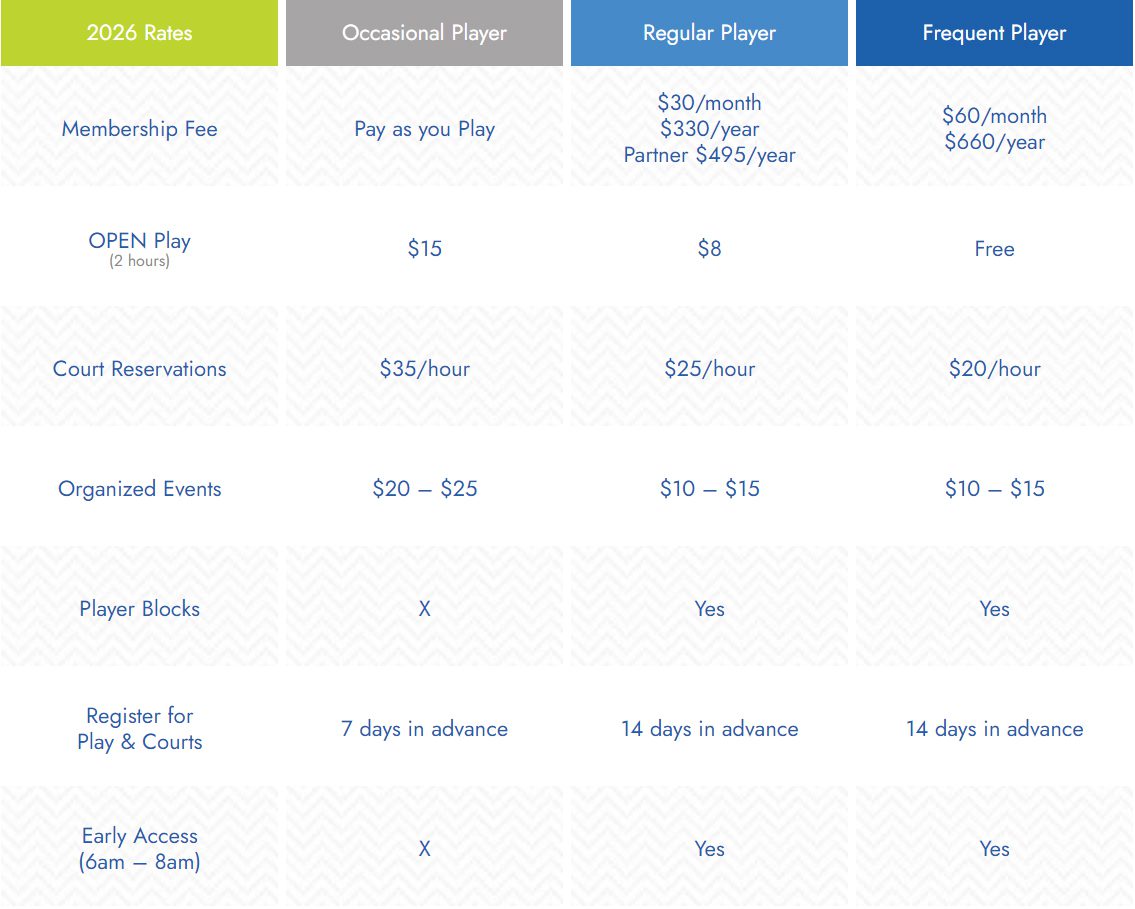Click the Partner $495/year price

coord(709,155)
